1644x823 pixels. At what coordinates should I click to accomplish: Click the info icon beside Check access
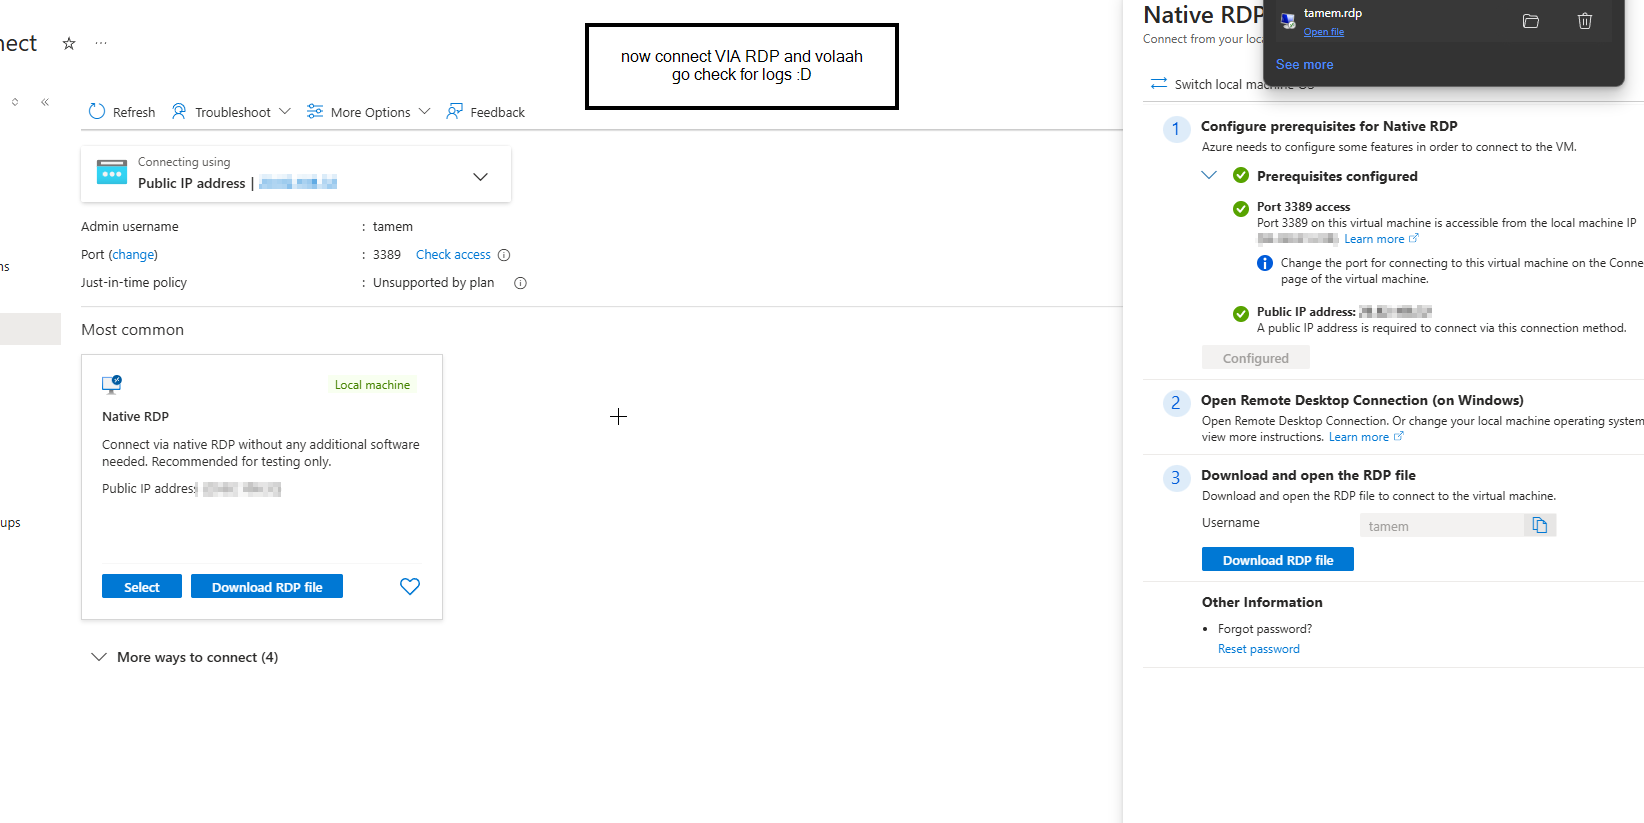504,255
